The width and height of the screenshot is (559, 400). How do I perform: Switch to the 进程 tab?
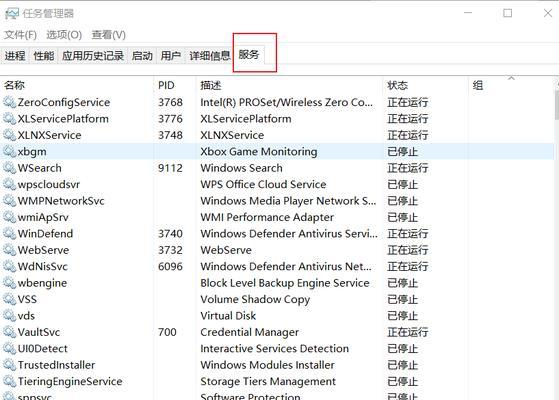point(15,56)
